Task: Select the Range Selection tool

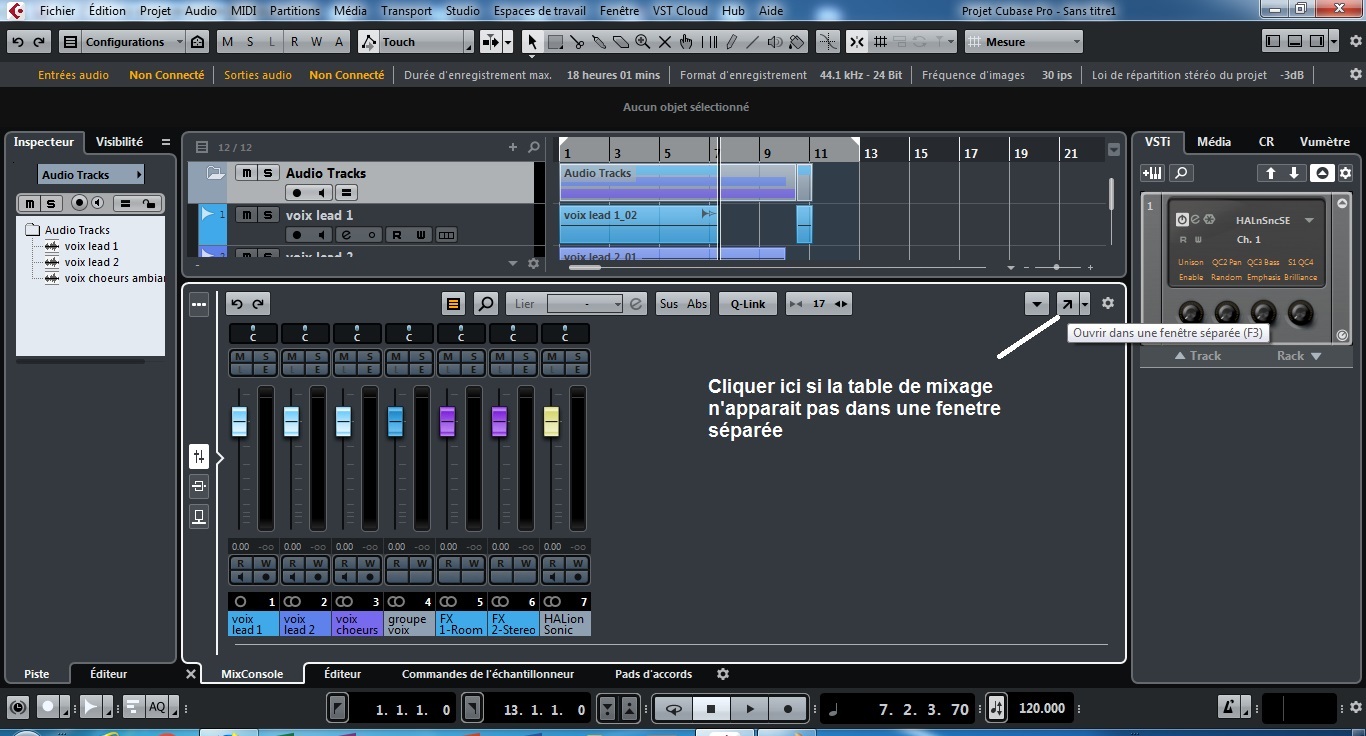Action: coord(555,42)
